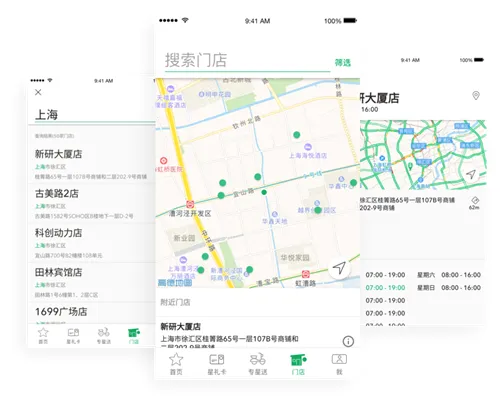Click the 筛选 filter button

click(343, 62)
